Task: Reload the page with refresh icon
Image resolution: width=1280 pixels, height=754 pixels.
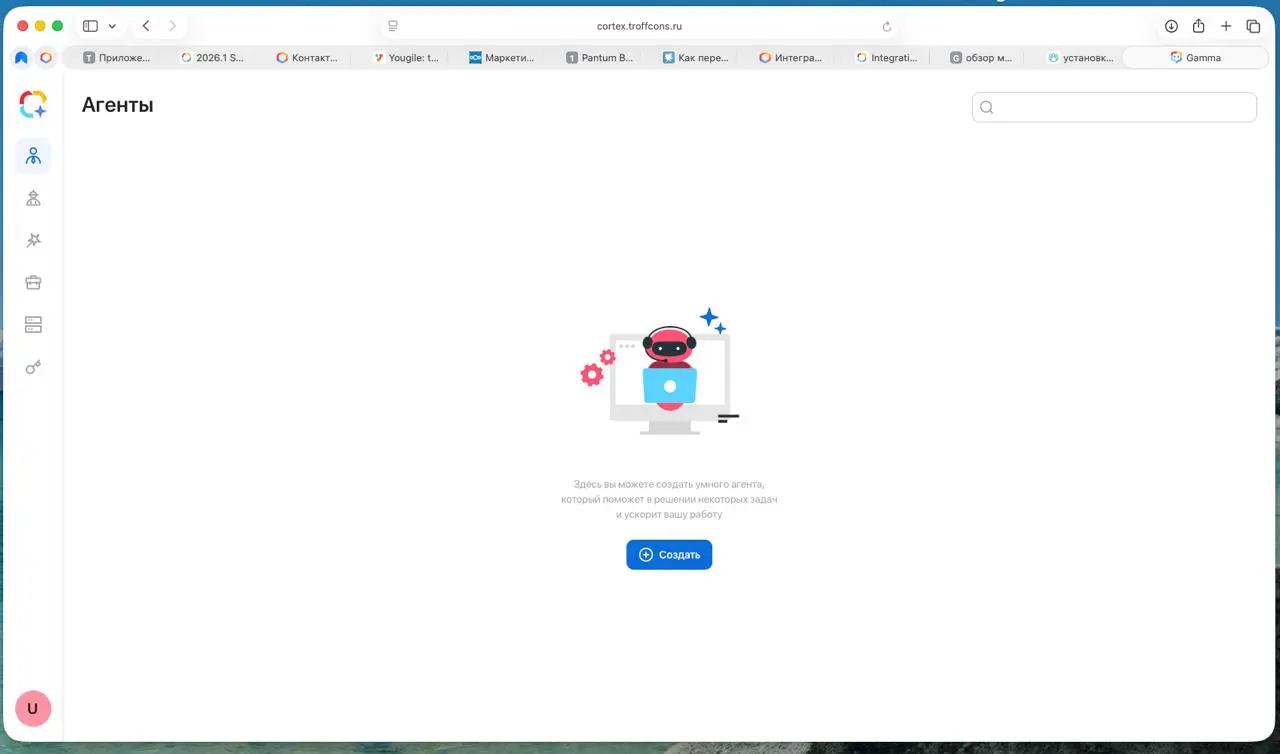Action: point(886,27)
